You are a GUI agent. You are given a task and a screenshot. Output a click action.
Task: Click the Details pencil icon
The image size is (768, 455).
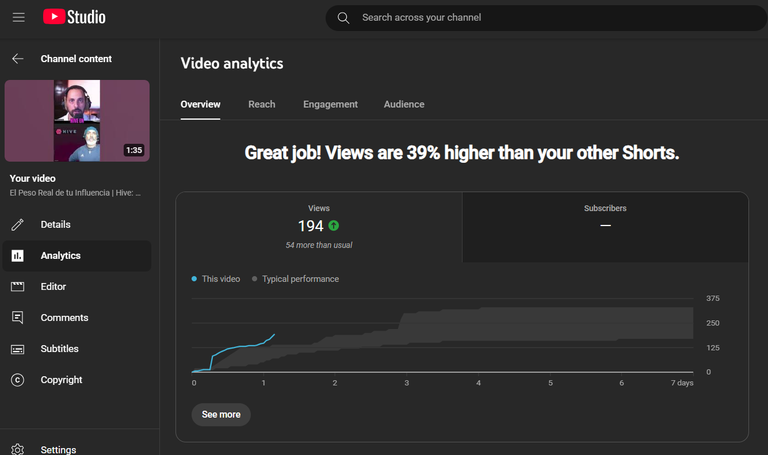pos(18,225)
